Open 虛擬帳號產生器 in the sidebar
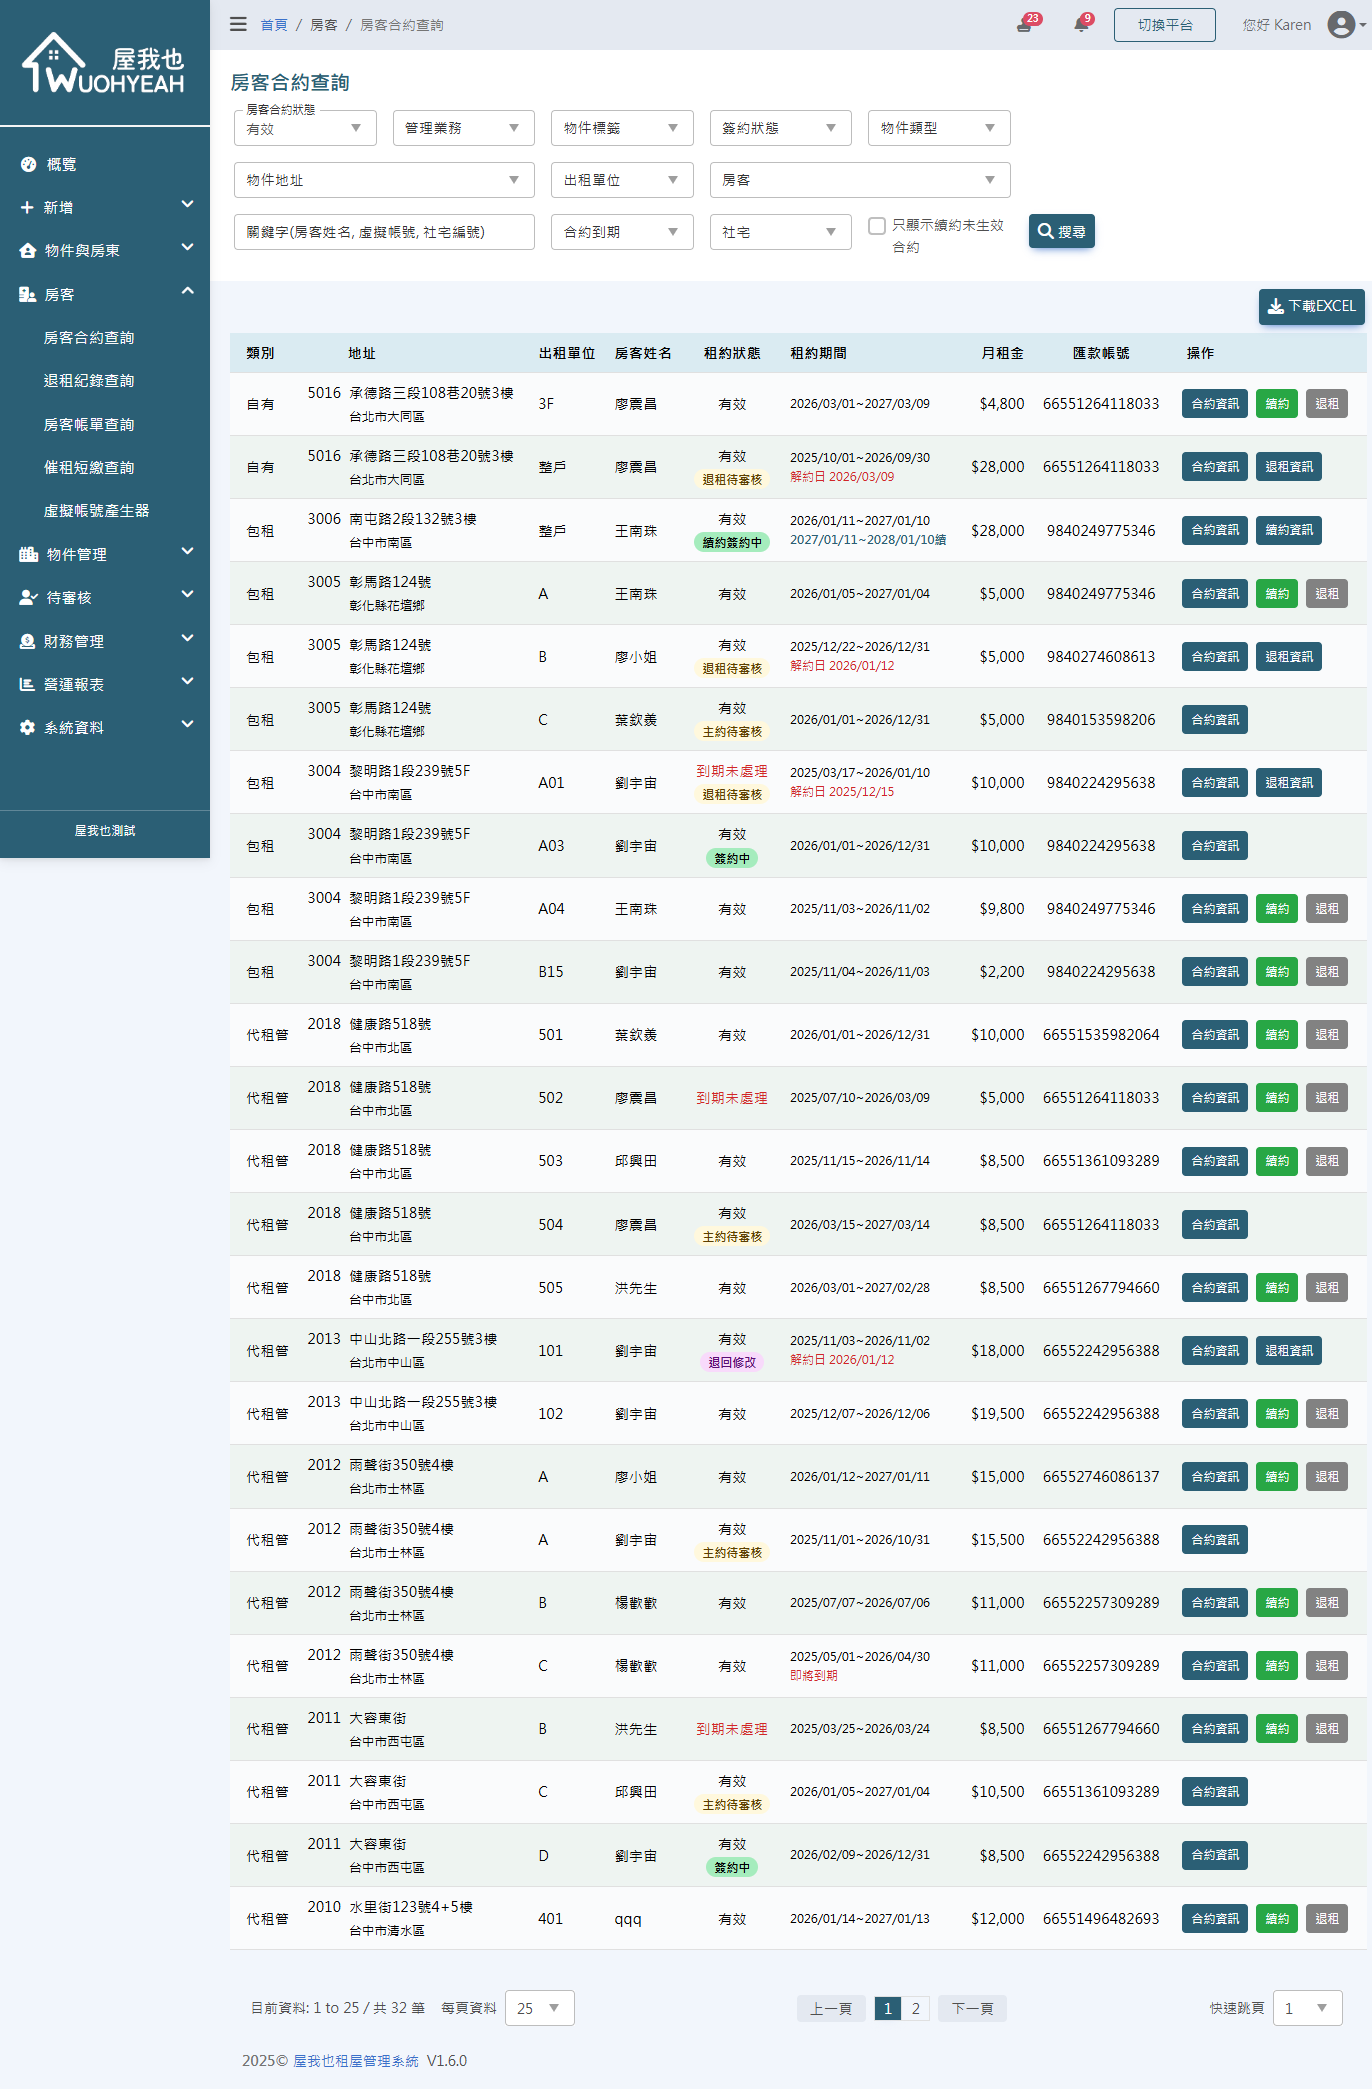 (96, 511)
